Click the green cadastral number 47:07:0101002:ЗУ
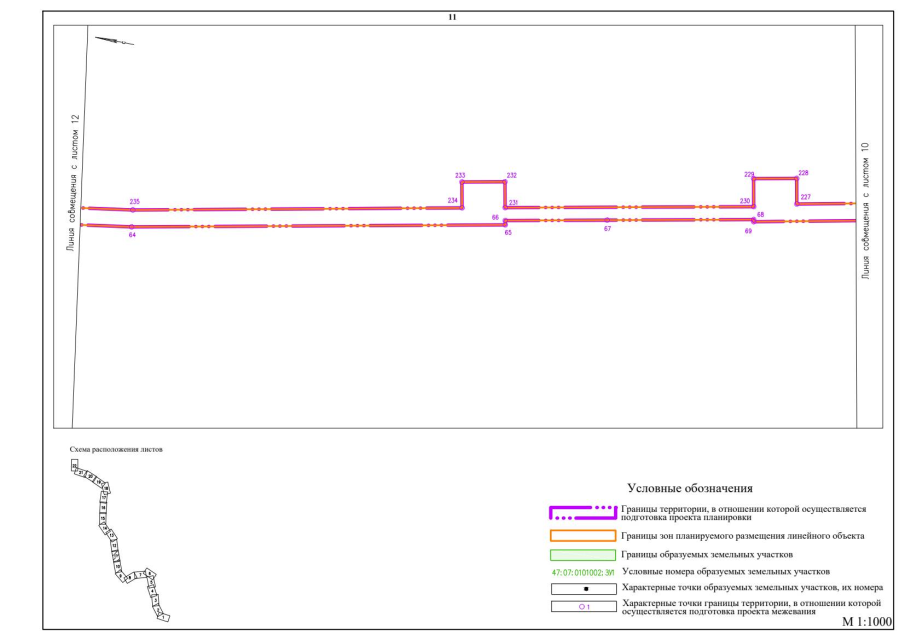 click(x=581, y=572)
